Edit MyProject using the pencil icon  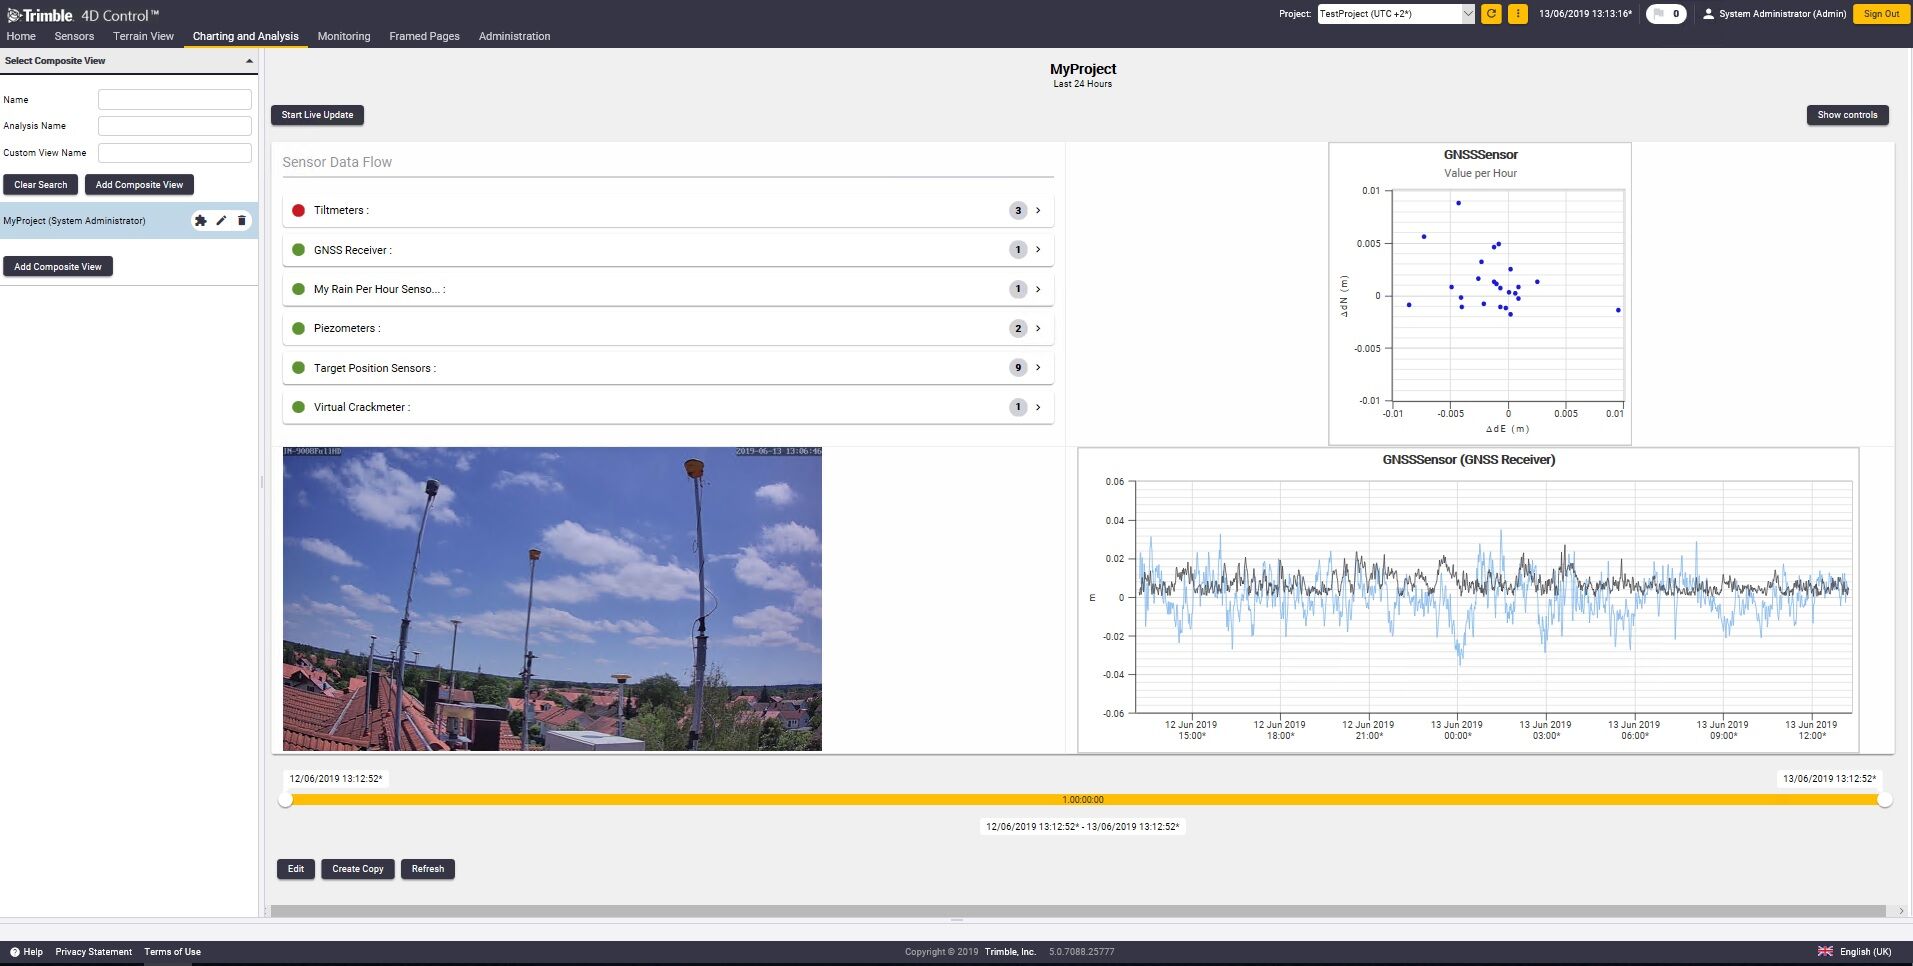pyautogui.click(x=221, y=220)
